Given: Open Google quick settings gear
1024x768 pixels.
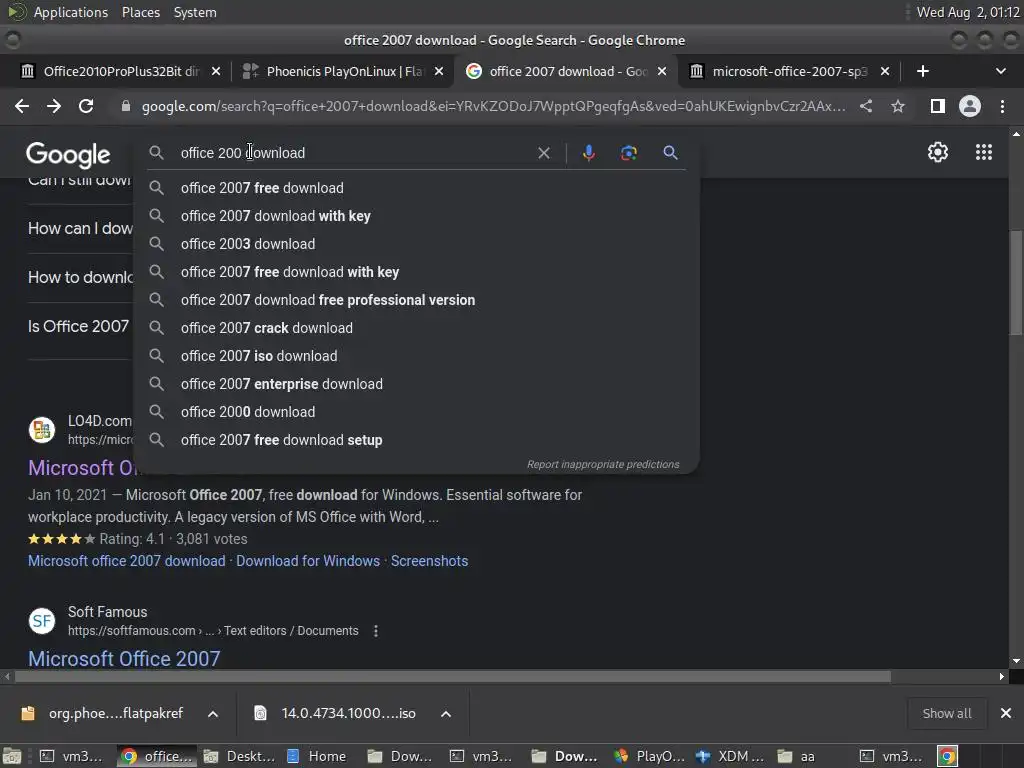Looking at the screenshot, I should (x=938, y=152).
